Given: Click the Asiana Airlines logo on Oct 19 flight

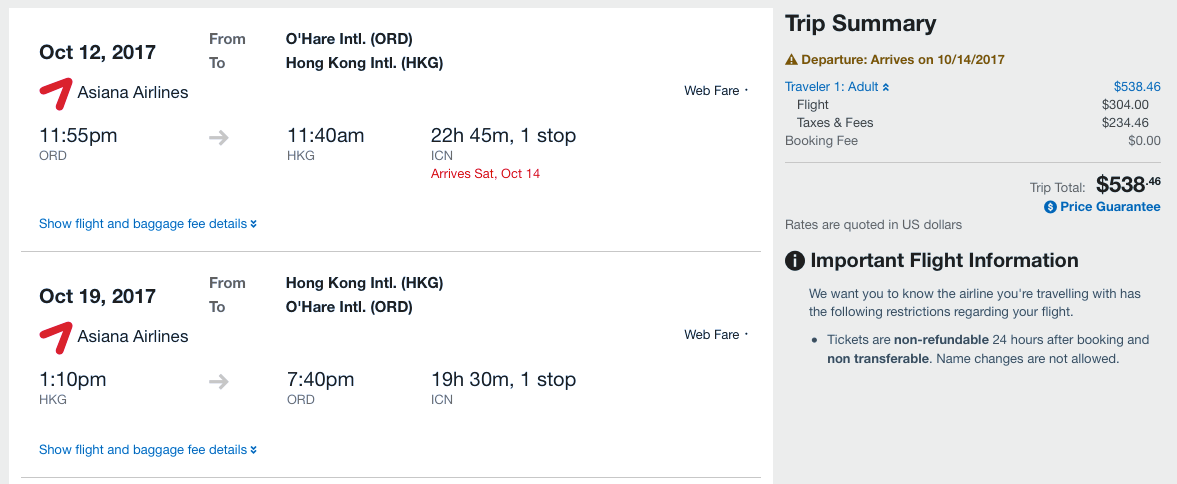Looking at the screenshot, I should 55,338.
